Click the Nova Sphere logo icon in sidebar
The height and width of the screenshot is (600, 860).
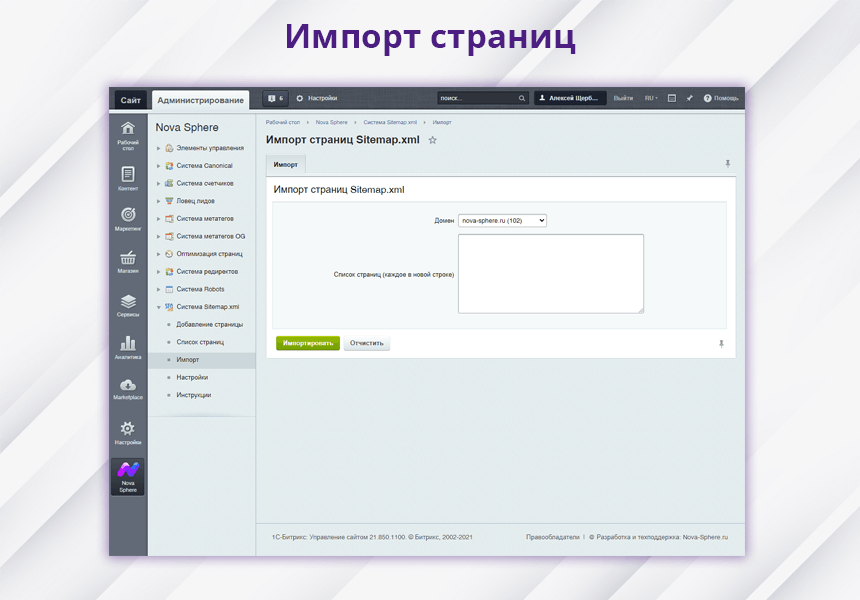(x=128, y=476)
